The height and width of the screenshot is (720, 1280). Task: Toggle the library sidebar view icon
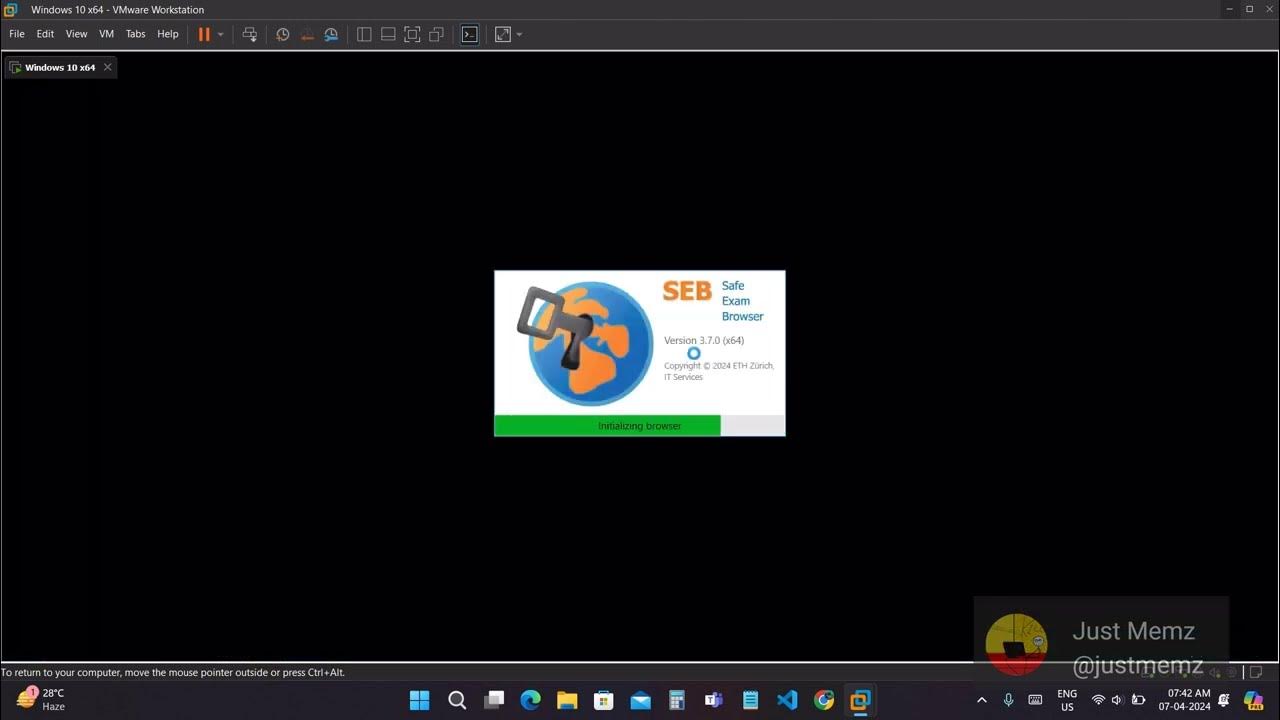(x=364, y=34)
